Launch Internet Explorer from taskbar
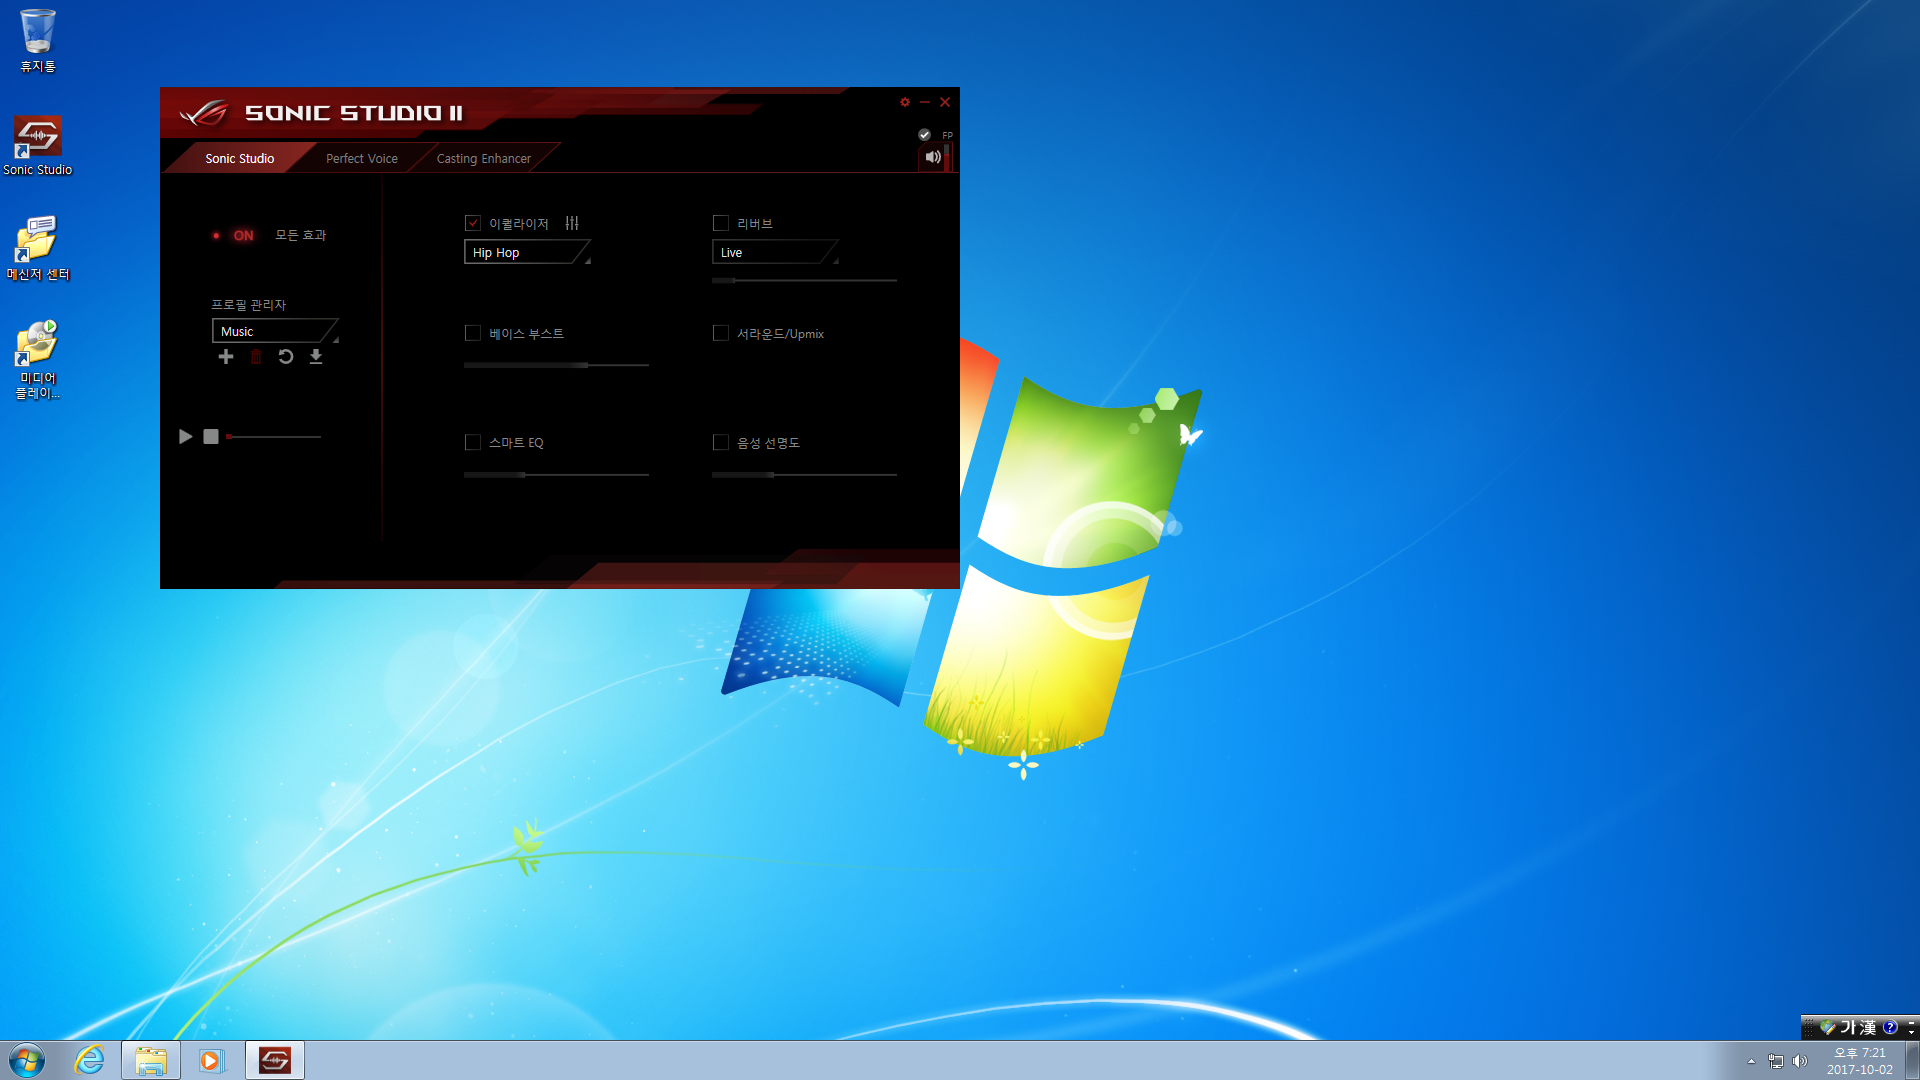The width and height of the screenshot is (1920, 1080). [x=90, y=1060]
